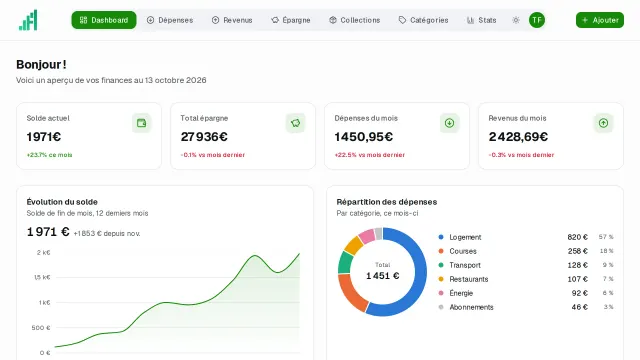Click the yellow Restaurants legend dot
The height and width of the screenshot is (360, 640).
[441, 279]
